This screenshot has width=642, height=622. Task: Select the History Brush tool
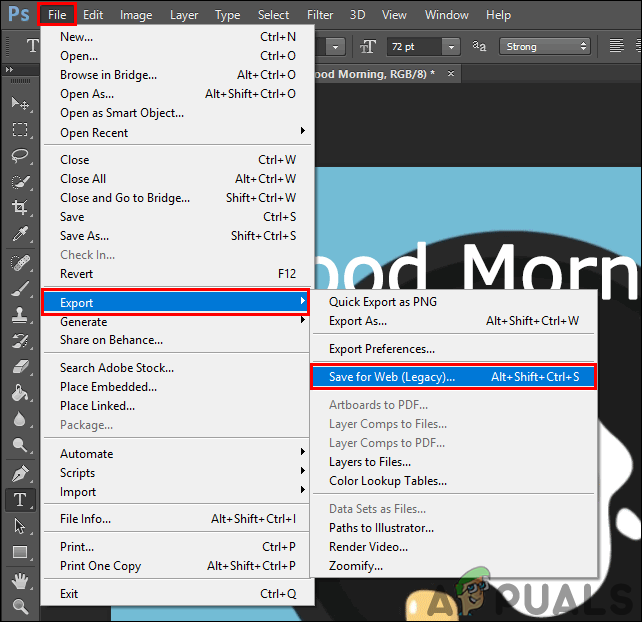click(x=20, y=341)
